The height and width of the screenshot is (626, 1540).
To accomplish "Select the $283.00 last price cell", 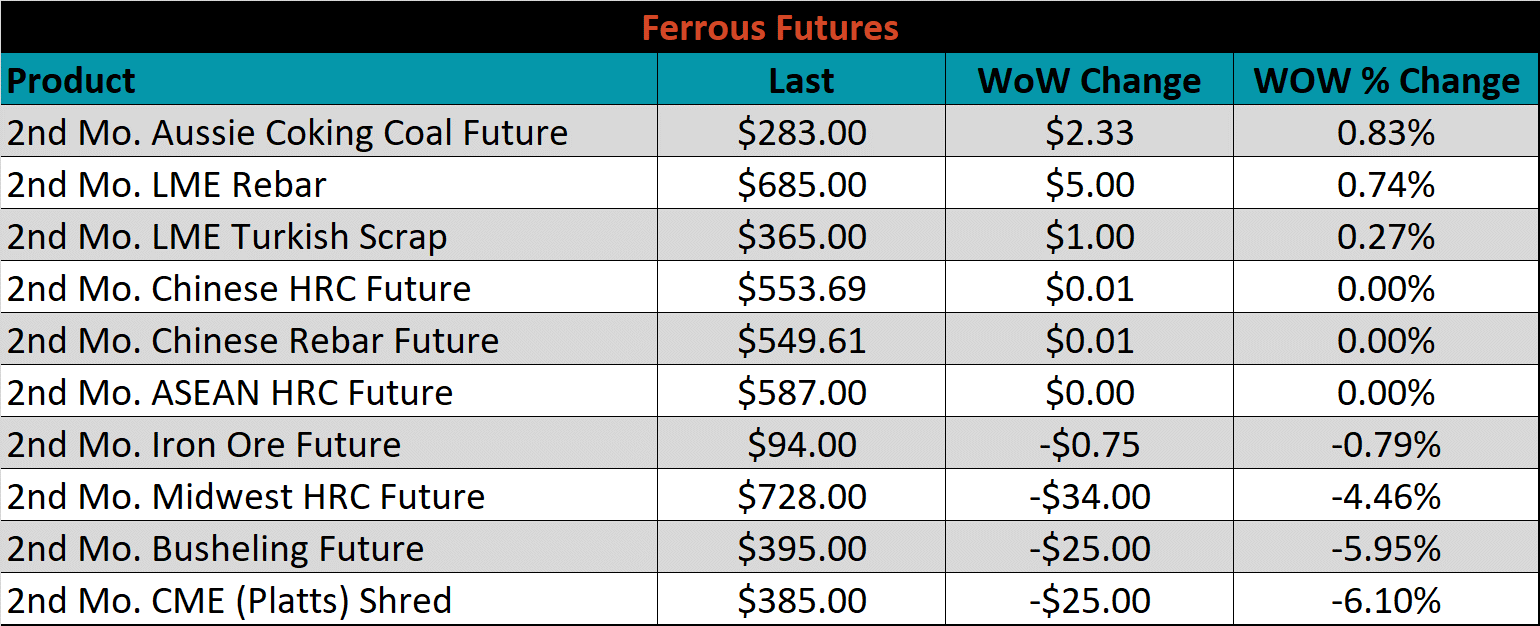I will [x=801, y=132].
